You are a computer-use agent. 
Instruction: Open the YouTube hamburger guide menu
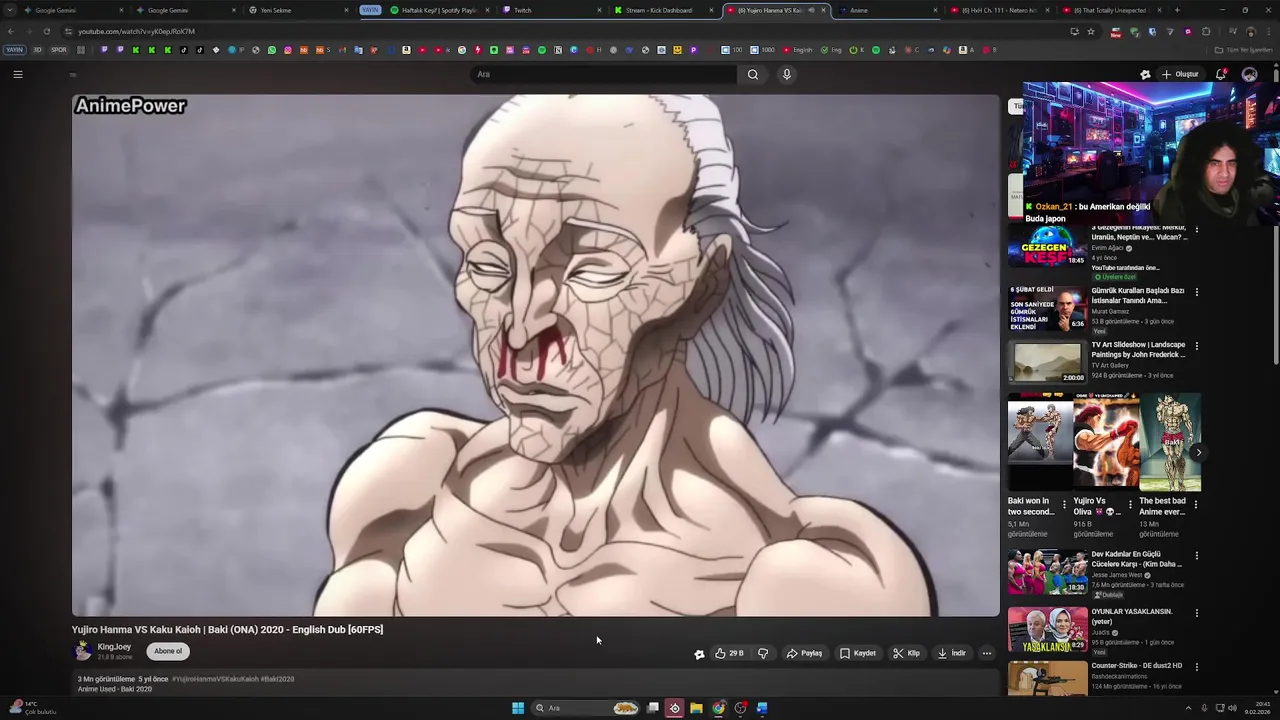click(x=18, y=74)
